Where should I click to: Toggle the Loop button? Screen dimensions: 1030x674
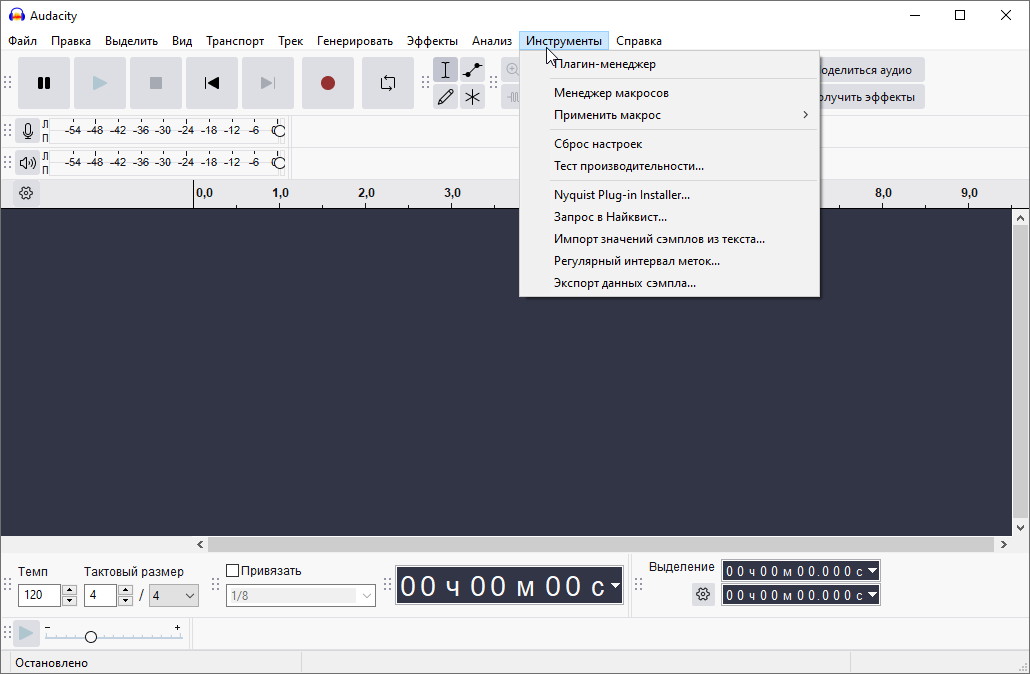(x=388, y=83)
